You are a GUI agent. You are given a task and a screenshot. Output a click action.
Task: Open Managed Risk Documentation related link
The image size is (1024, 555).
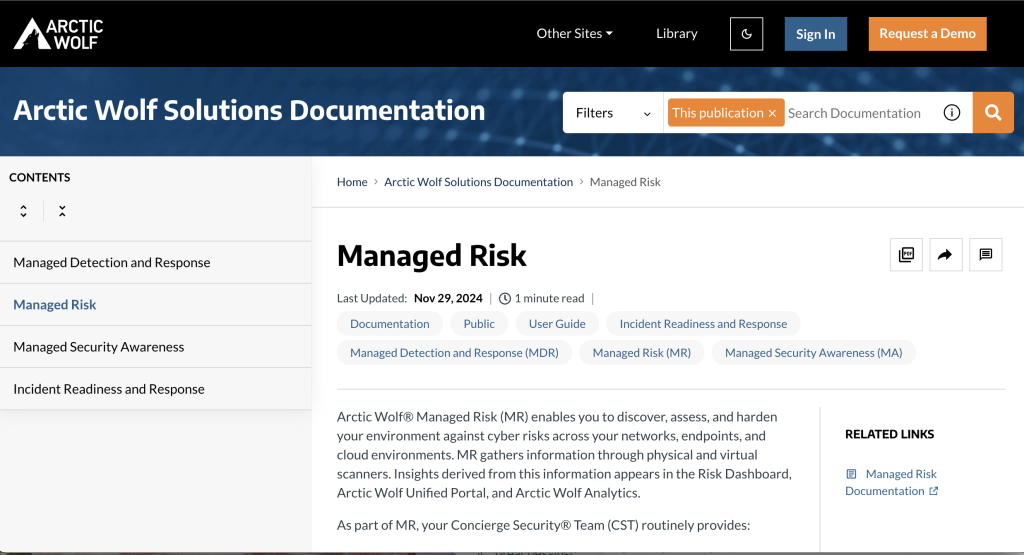[x=892, y=483]
